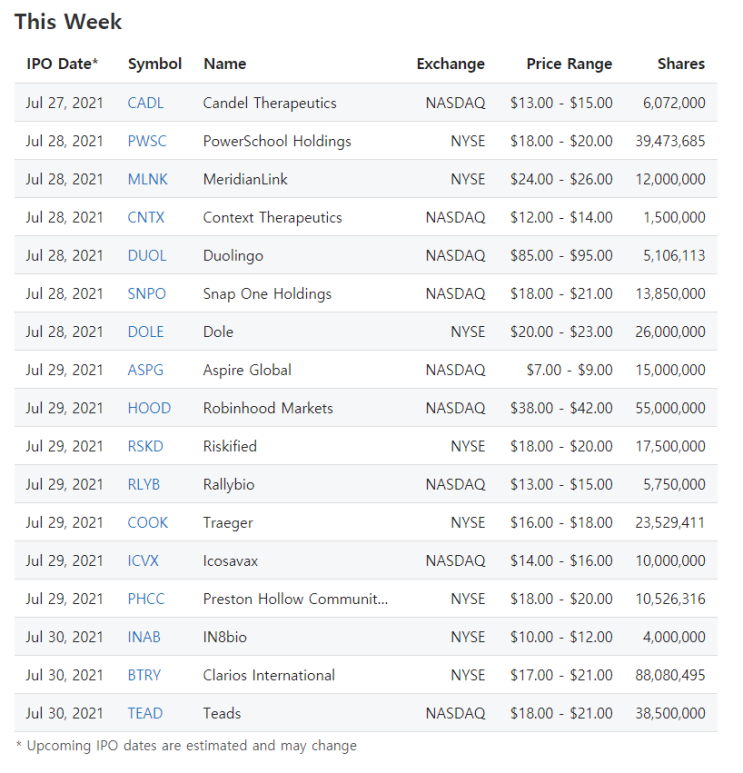
Task: Click the IPO Date column header
Action: (62, 64)
